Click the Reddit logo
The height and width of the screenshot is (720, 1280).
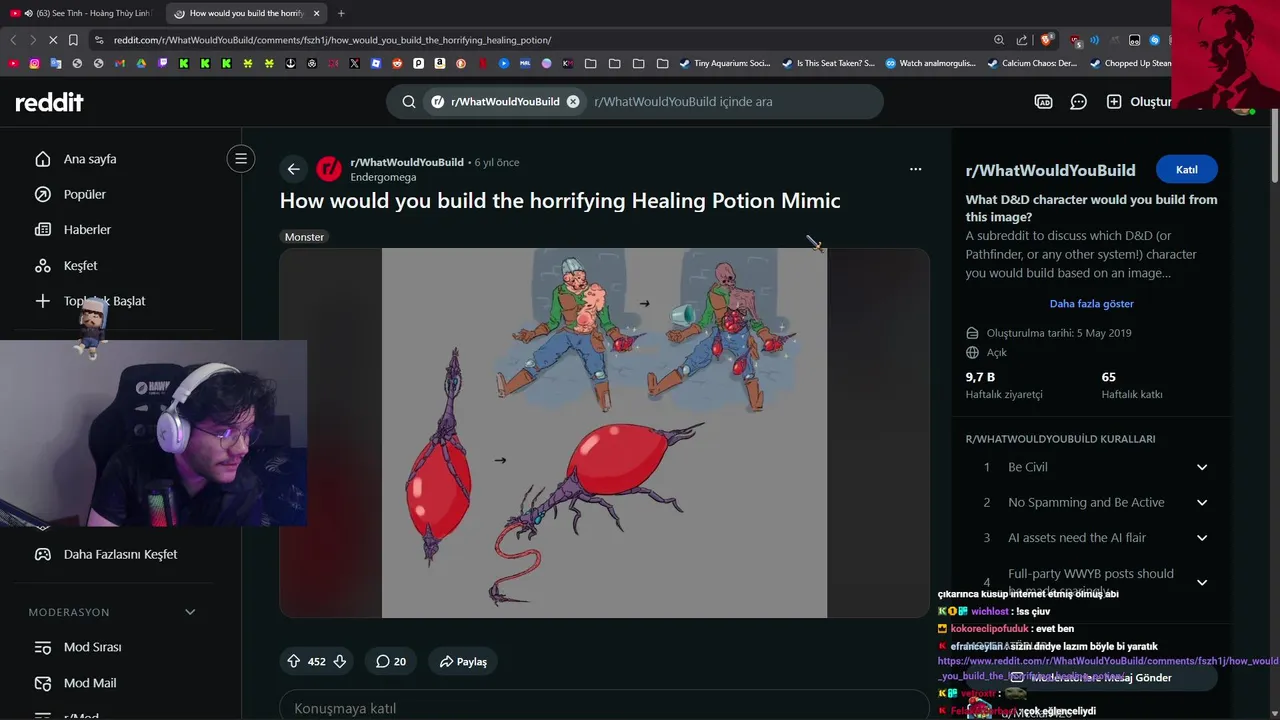click(49, 102)
